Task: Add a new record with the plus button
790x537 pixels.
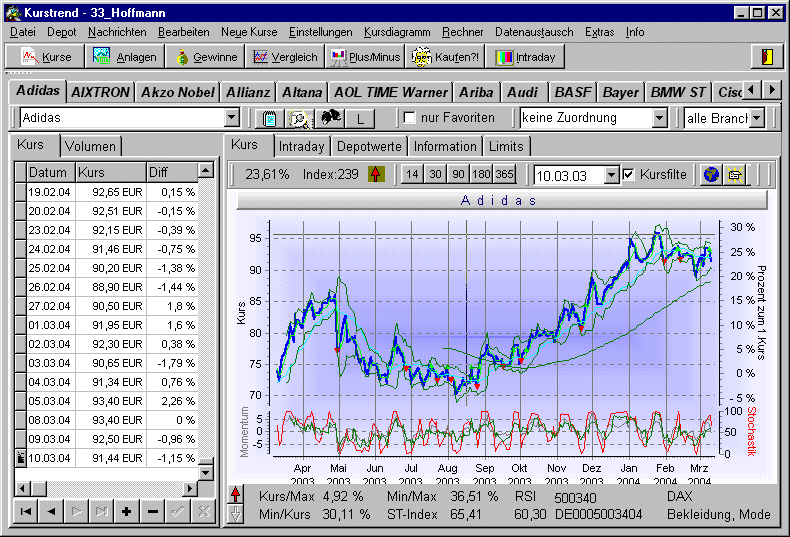Action: [127, 512]
